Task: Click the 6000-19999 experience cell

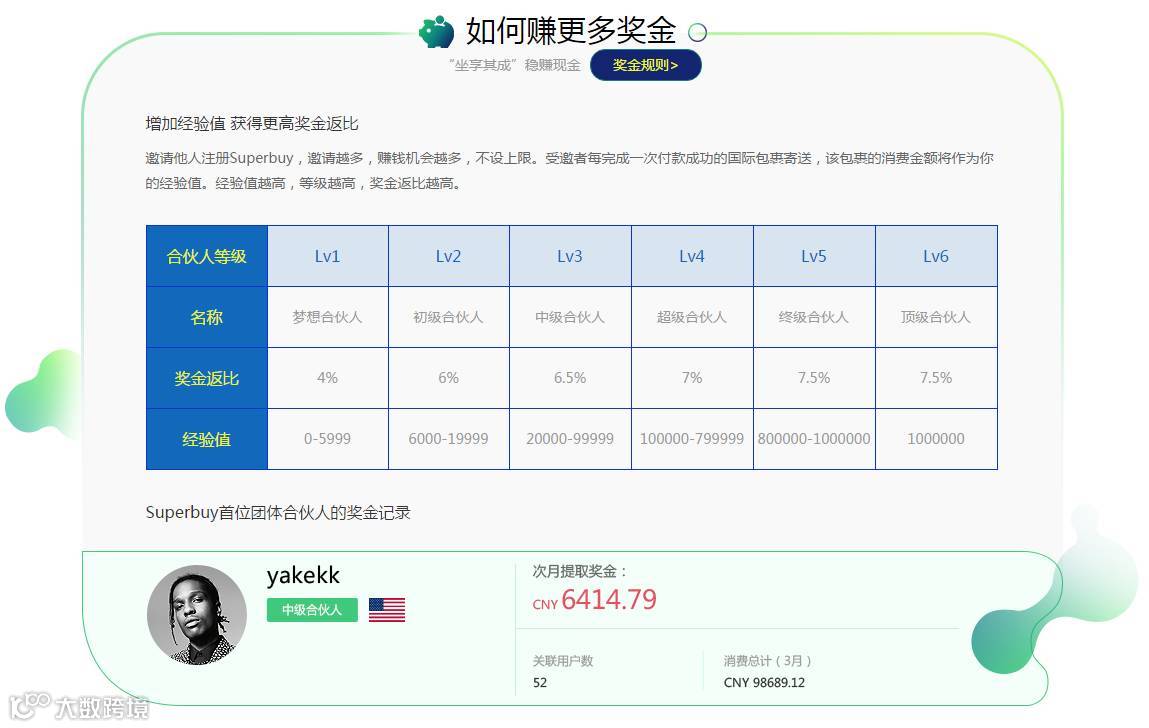Action: [x=448, y=438]
